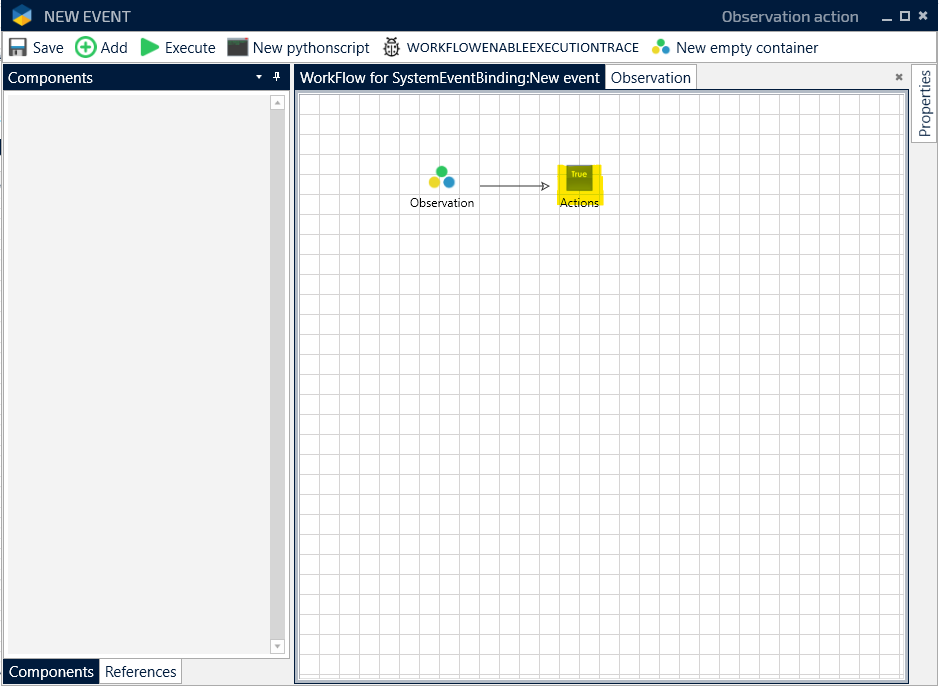Click the Save floppy disk icon
The image size is (939, 687).
18,47
